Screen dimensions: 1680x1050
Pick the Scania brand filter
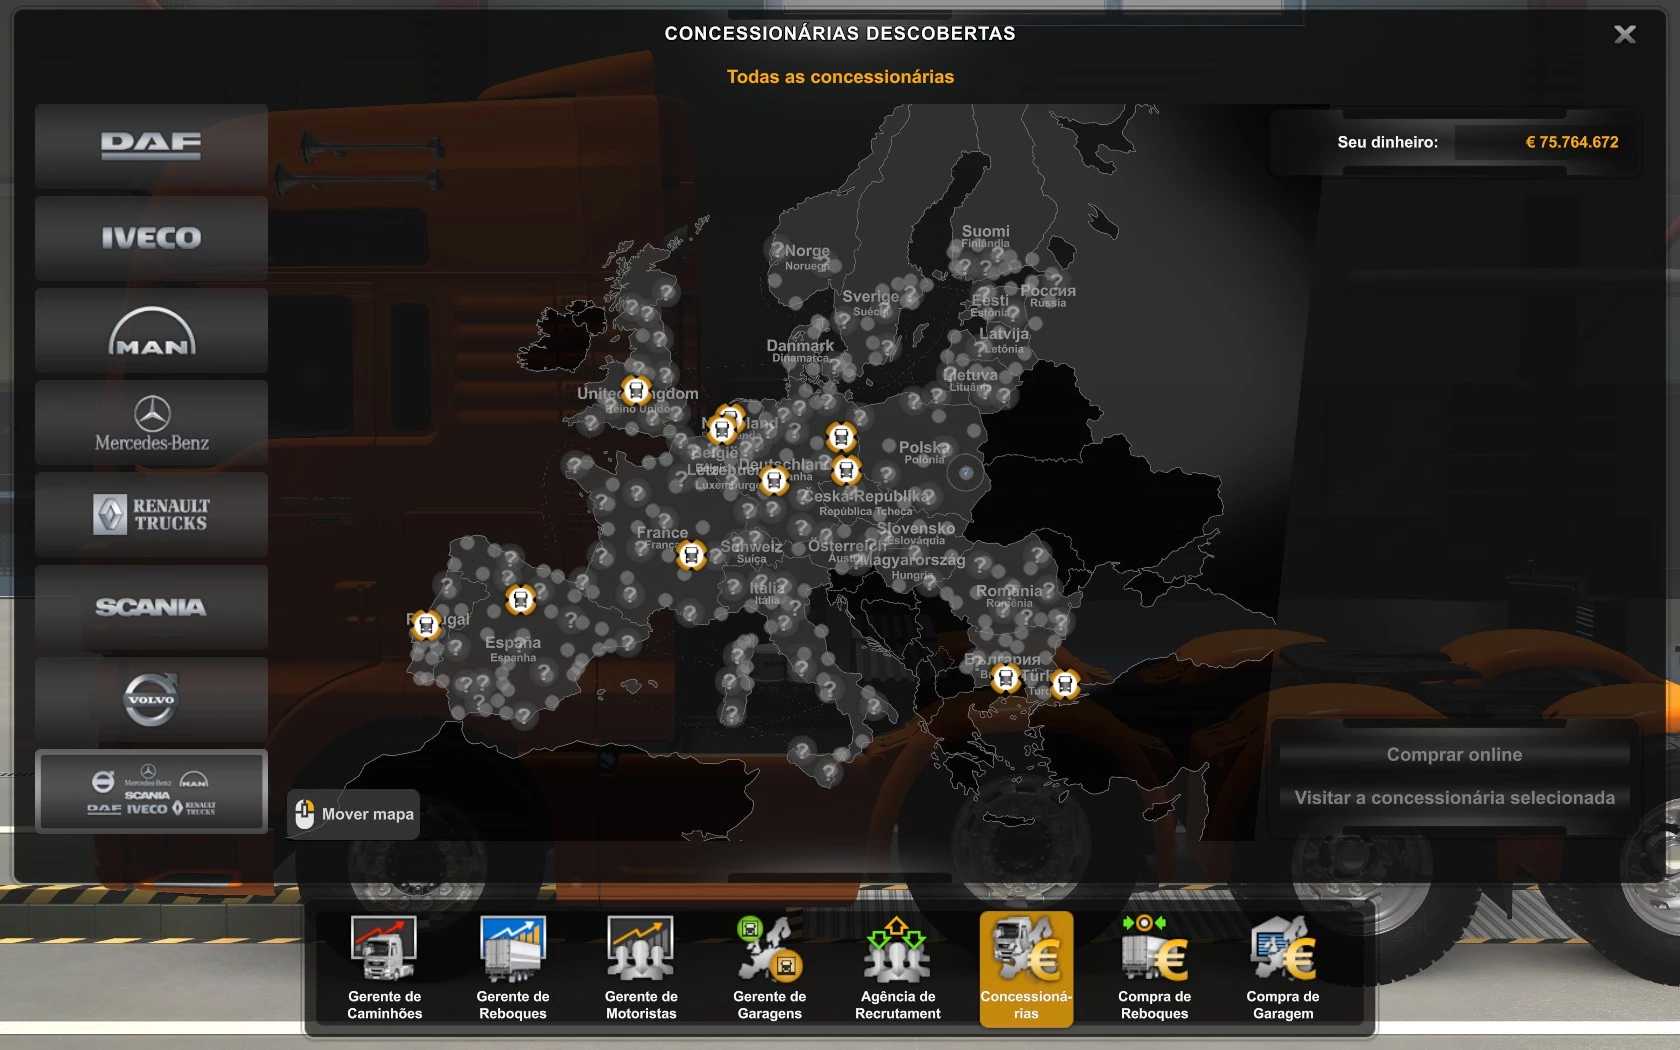tap(151, 607)
